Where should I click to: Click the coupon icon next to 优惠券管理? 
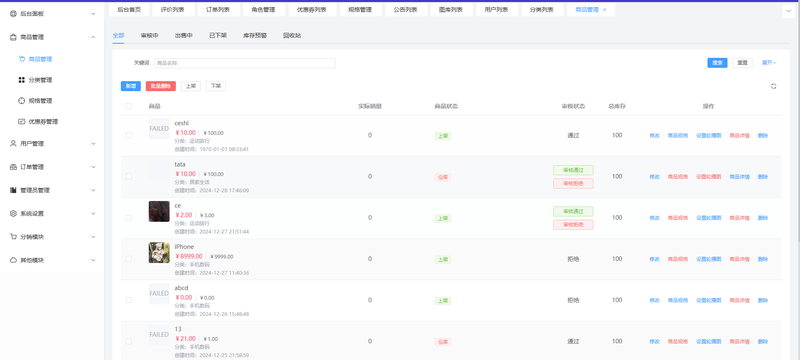(21, 122)
